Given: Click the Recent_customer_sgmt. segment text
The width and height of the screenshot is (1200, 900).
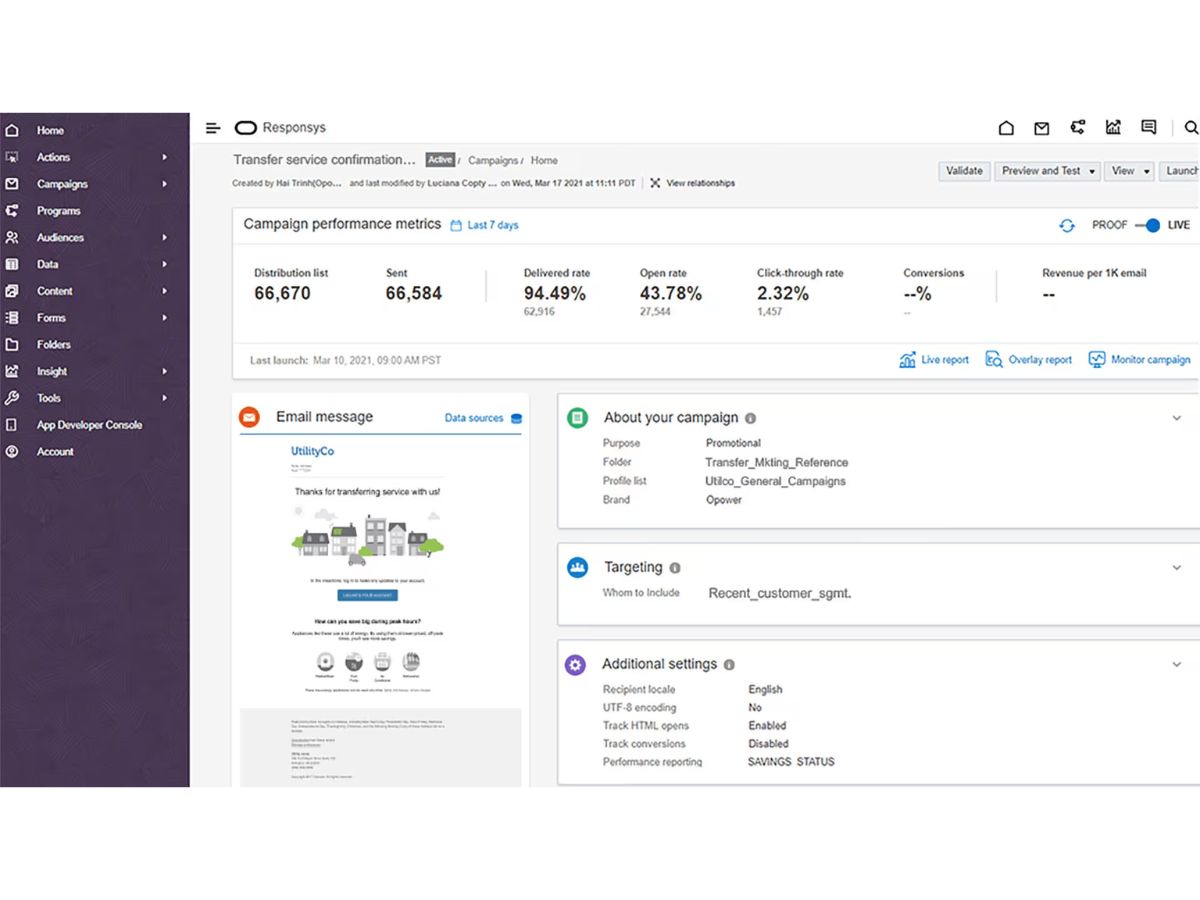Looking at the screenshot, I should point(780,593).
